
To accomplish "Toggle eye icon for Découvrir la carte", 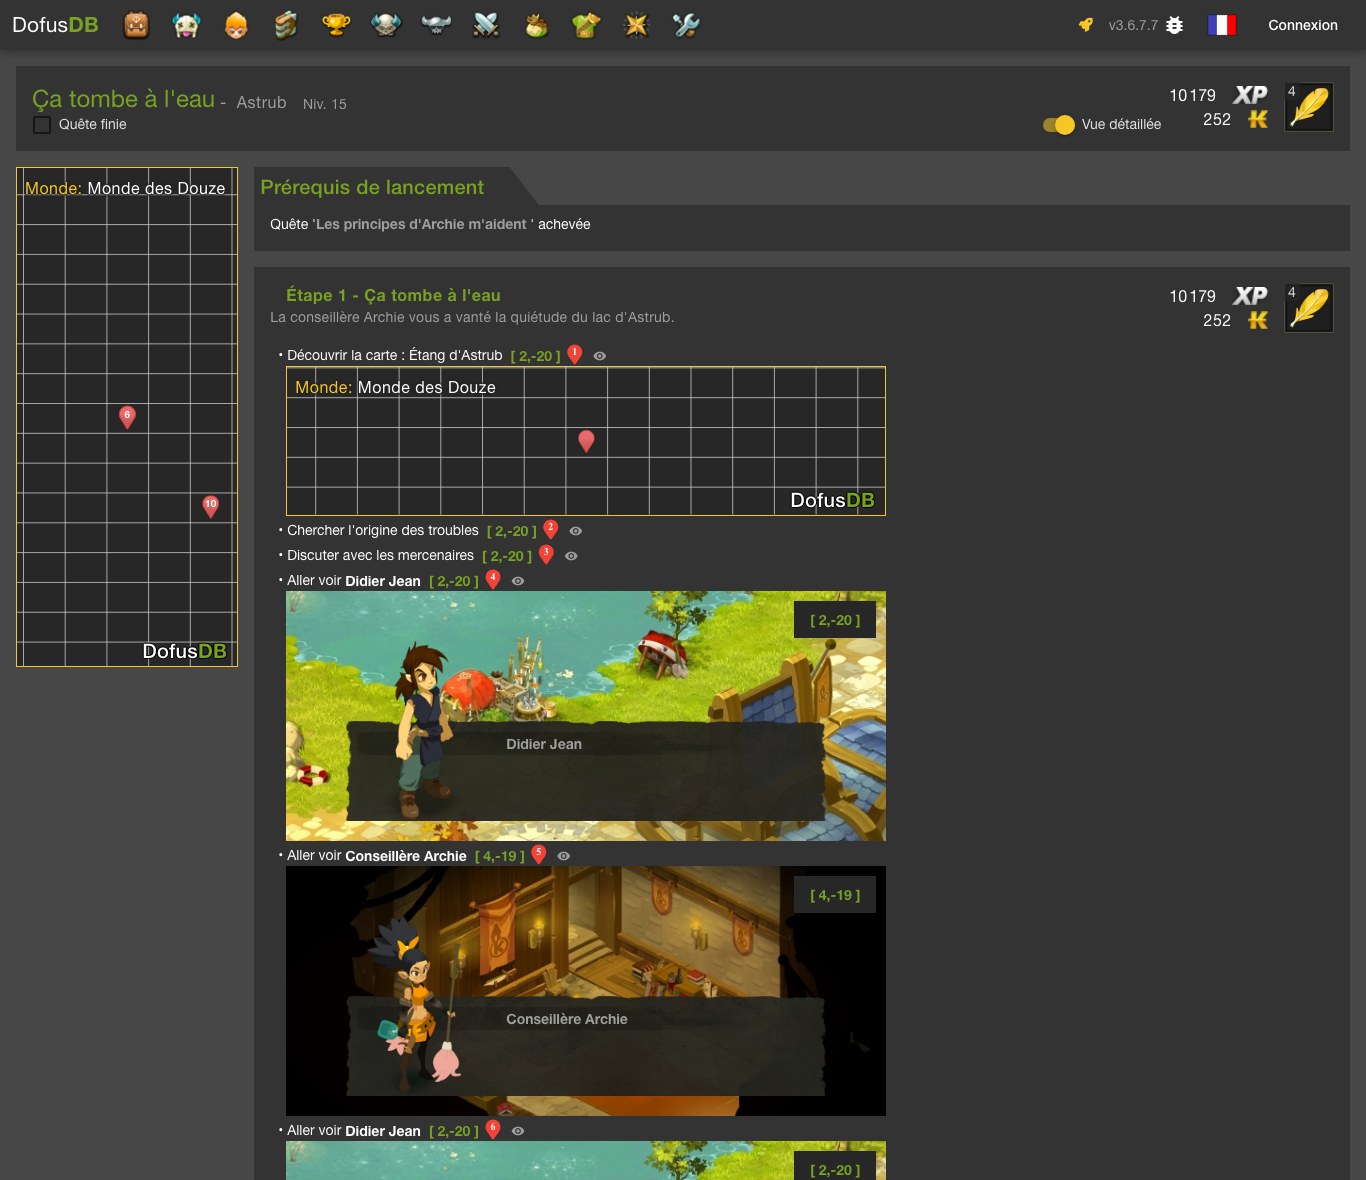I will [600, 356].
